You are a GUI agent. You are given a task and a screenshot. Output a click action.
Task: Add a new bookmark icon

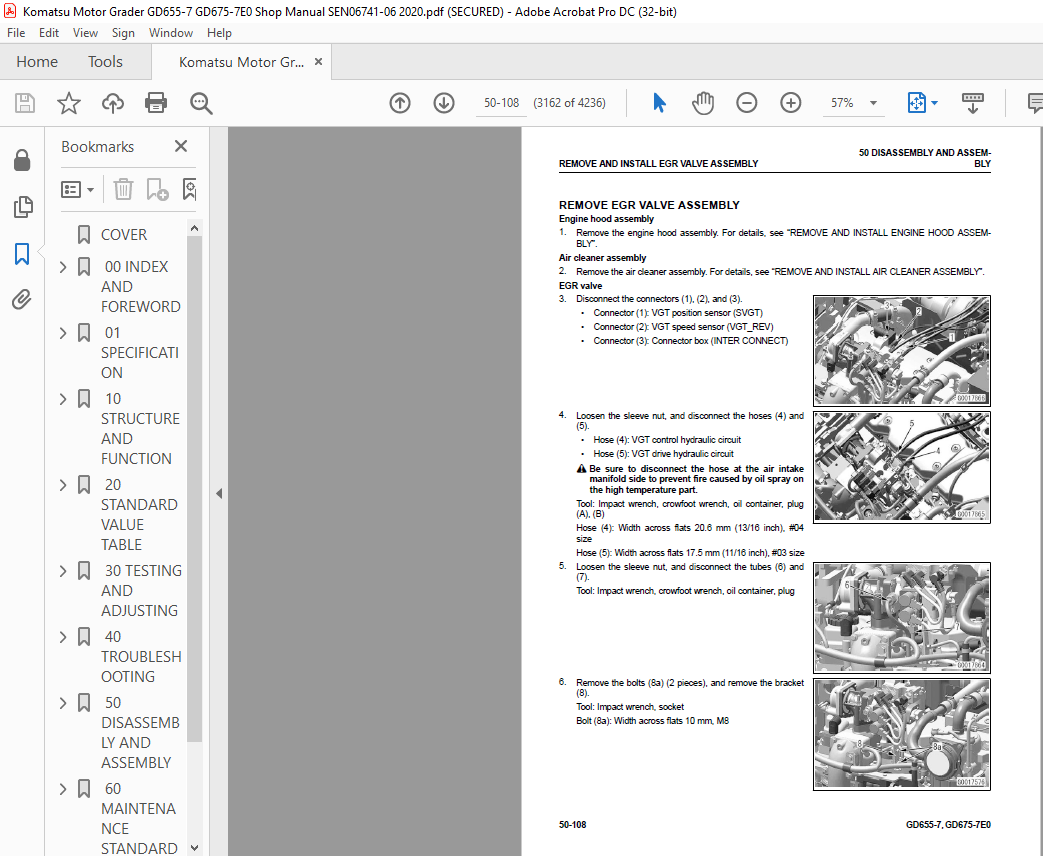point(158,190)
